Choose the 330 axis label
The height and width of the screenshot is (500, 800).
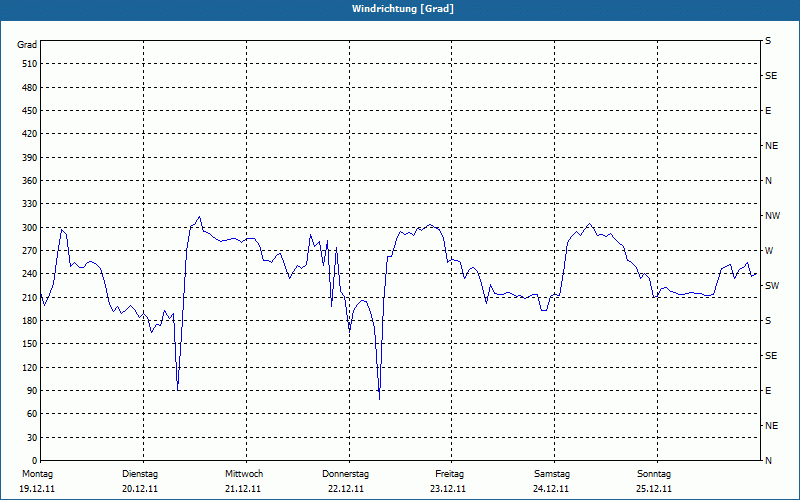pyautogui.click(x=29, y=204)
